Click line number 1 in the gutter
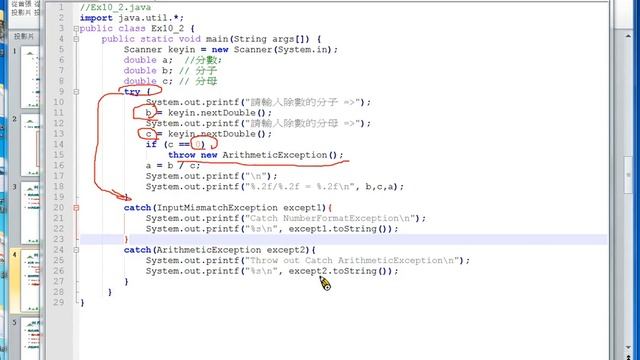640x360 pixels. tap(61, 7)
